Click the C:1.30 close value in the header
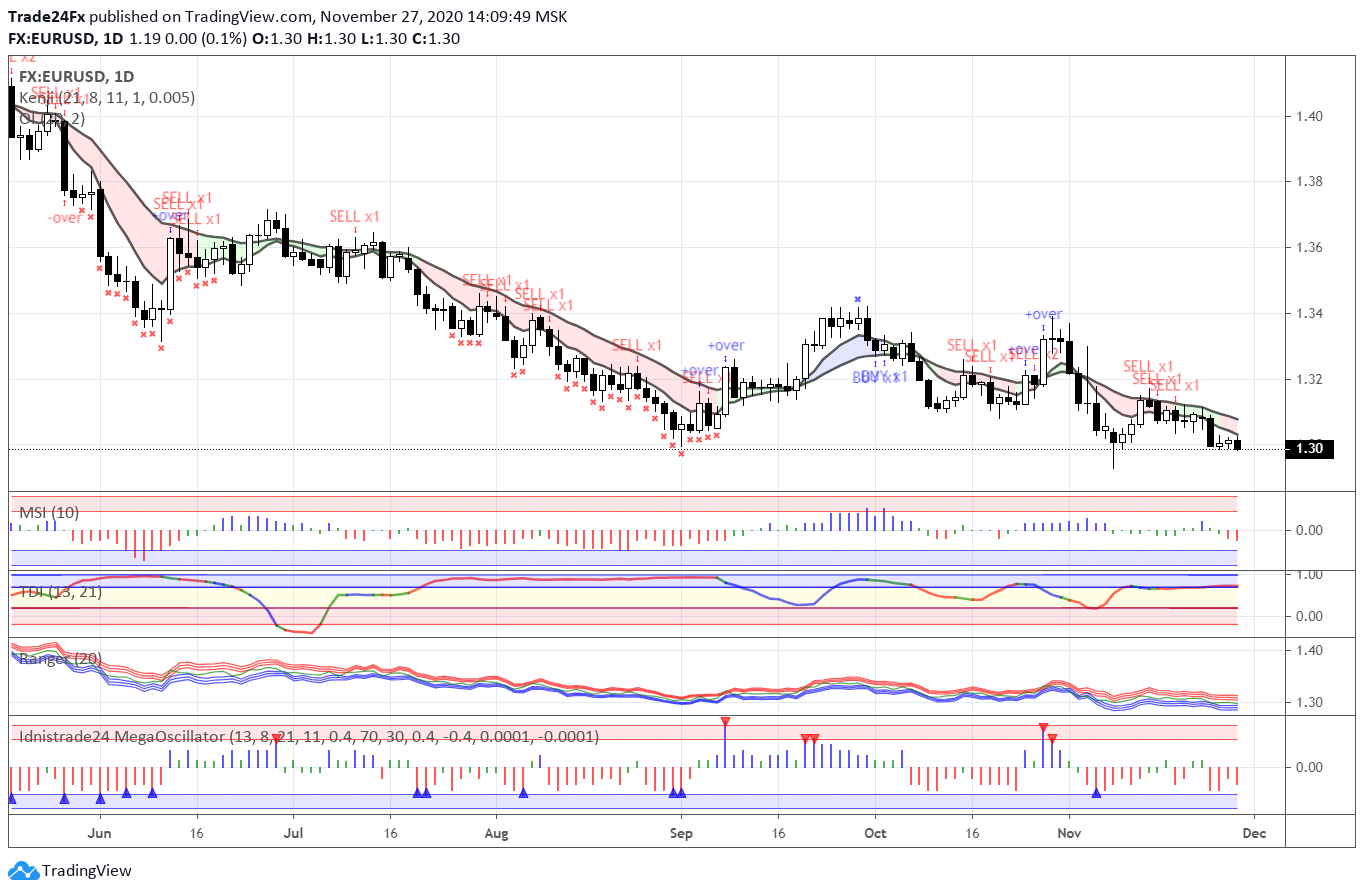1364x894 pixels. (438, 39)
